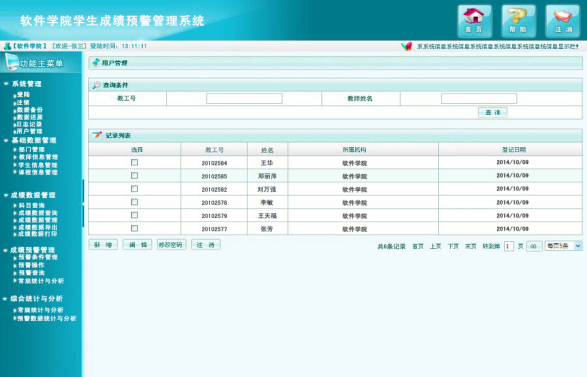Viewport: 587px width, 377px height.
Task: Open 常规统计与分析 under 成绩预警管理
Action: (41, 280)
